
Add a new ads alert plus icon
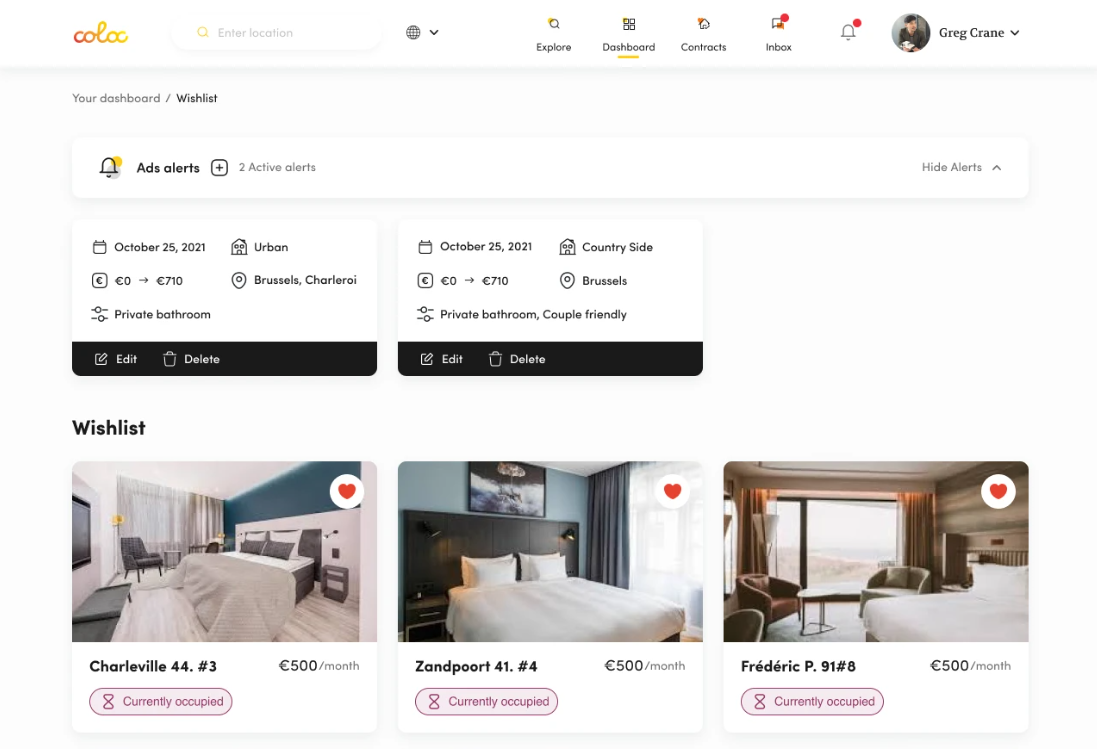(x=220, y=168)
